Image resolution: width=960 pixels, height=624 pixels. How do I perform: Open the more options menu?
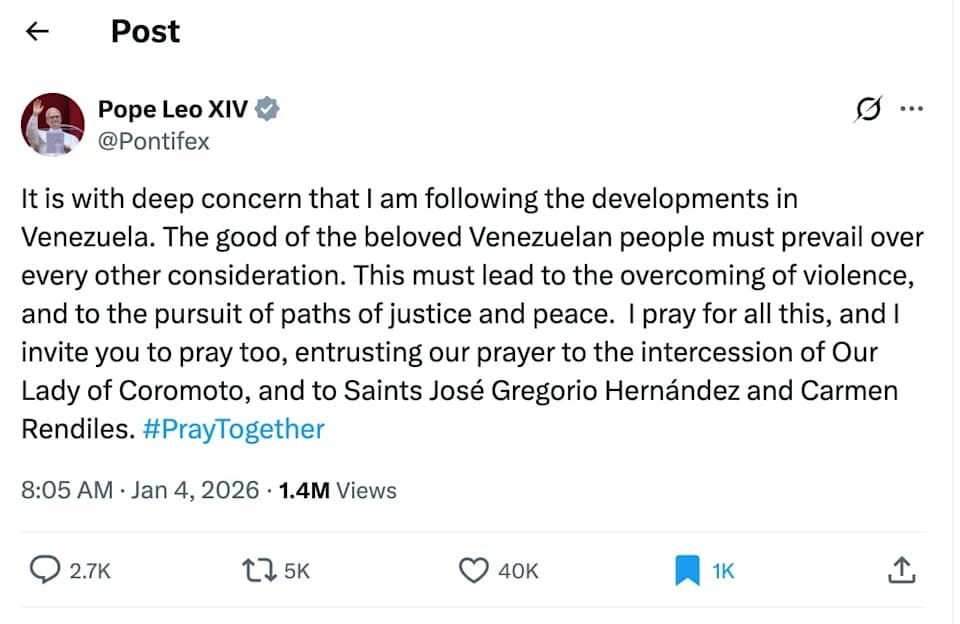point(913,109)
